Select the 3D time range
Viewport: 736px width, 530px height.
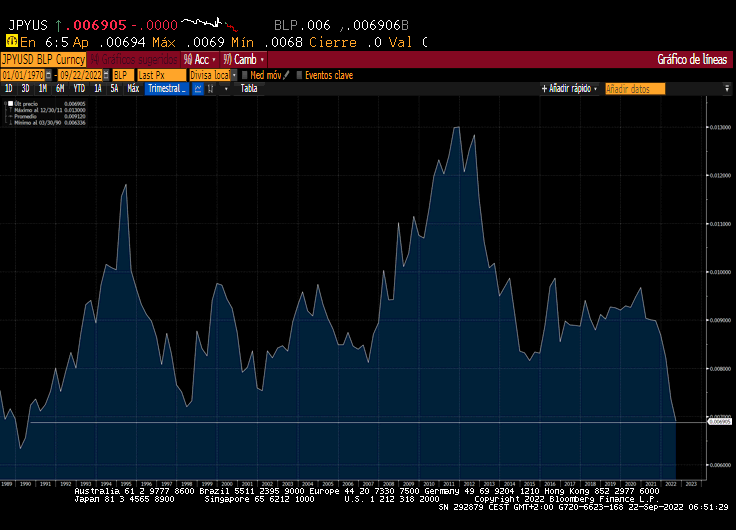25,88
